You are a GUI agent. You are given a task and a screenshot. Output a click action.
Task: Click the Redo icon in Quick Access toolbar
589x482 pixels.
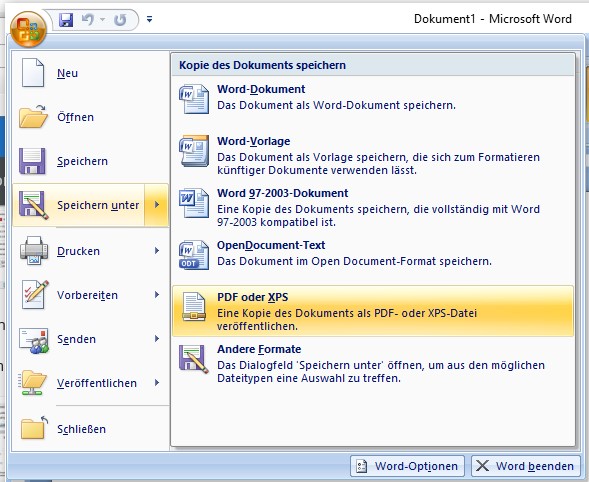pyautogui.click(x=120, y=20)
